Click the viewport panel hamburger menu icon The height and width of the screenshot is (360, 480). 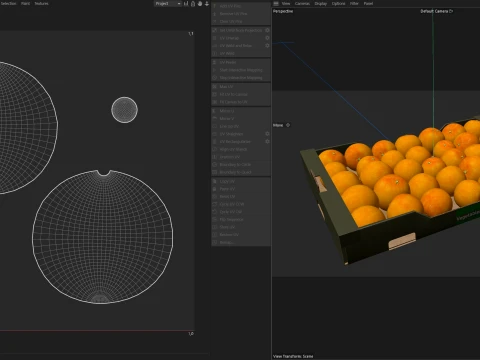pyautogui.click(x=276, y=3)
